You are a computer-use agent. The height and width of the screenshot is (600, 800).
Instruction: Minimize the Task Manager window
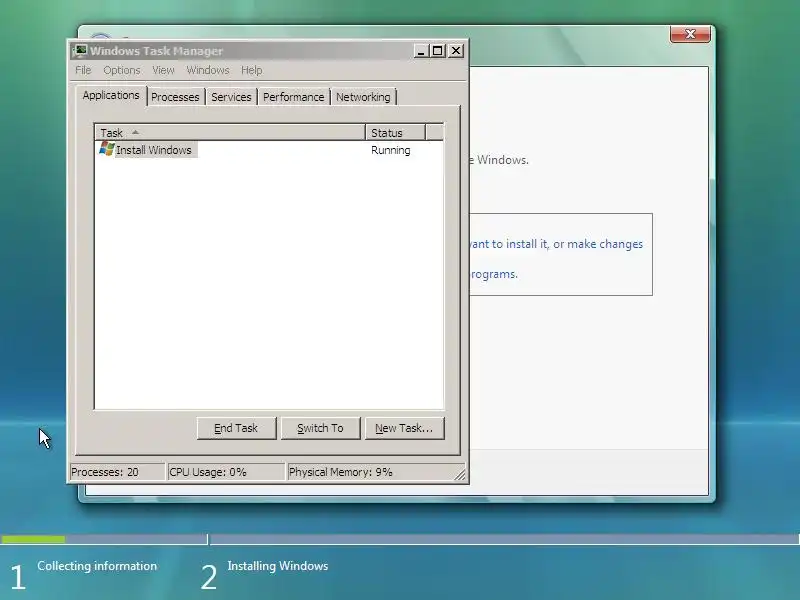[x=421, y=51]
